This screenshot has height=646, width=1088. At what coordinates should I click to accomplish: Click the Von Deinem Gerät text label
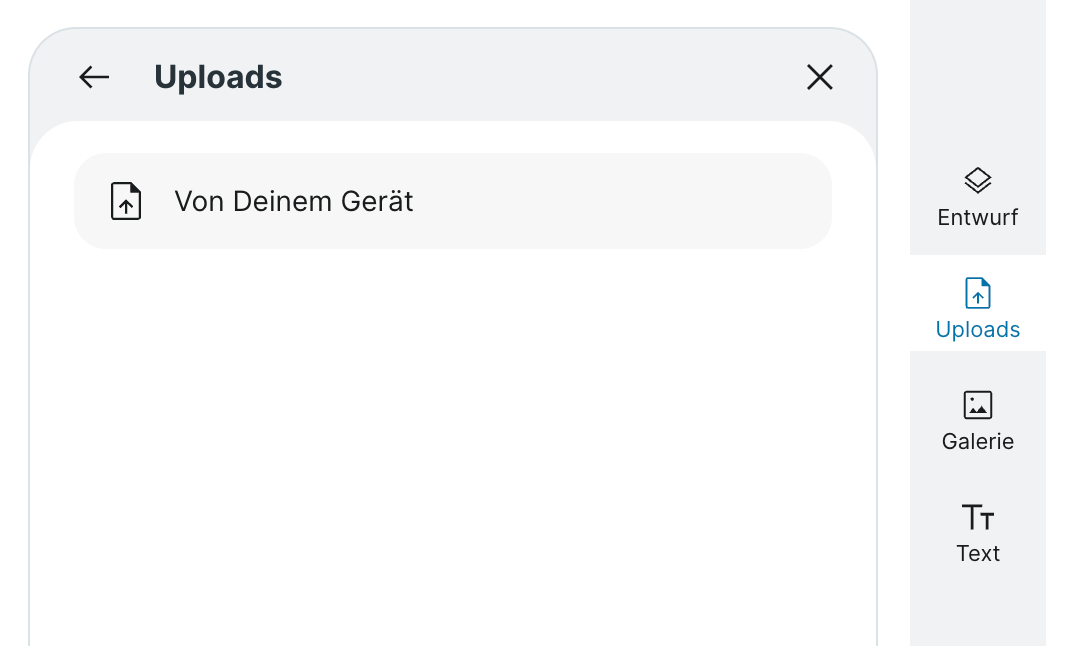pyautogui.click(x=294, y=201)
